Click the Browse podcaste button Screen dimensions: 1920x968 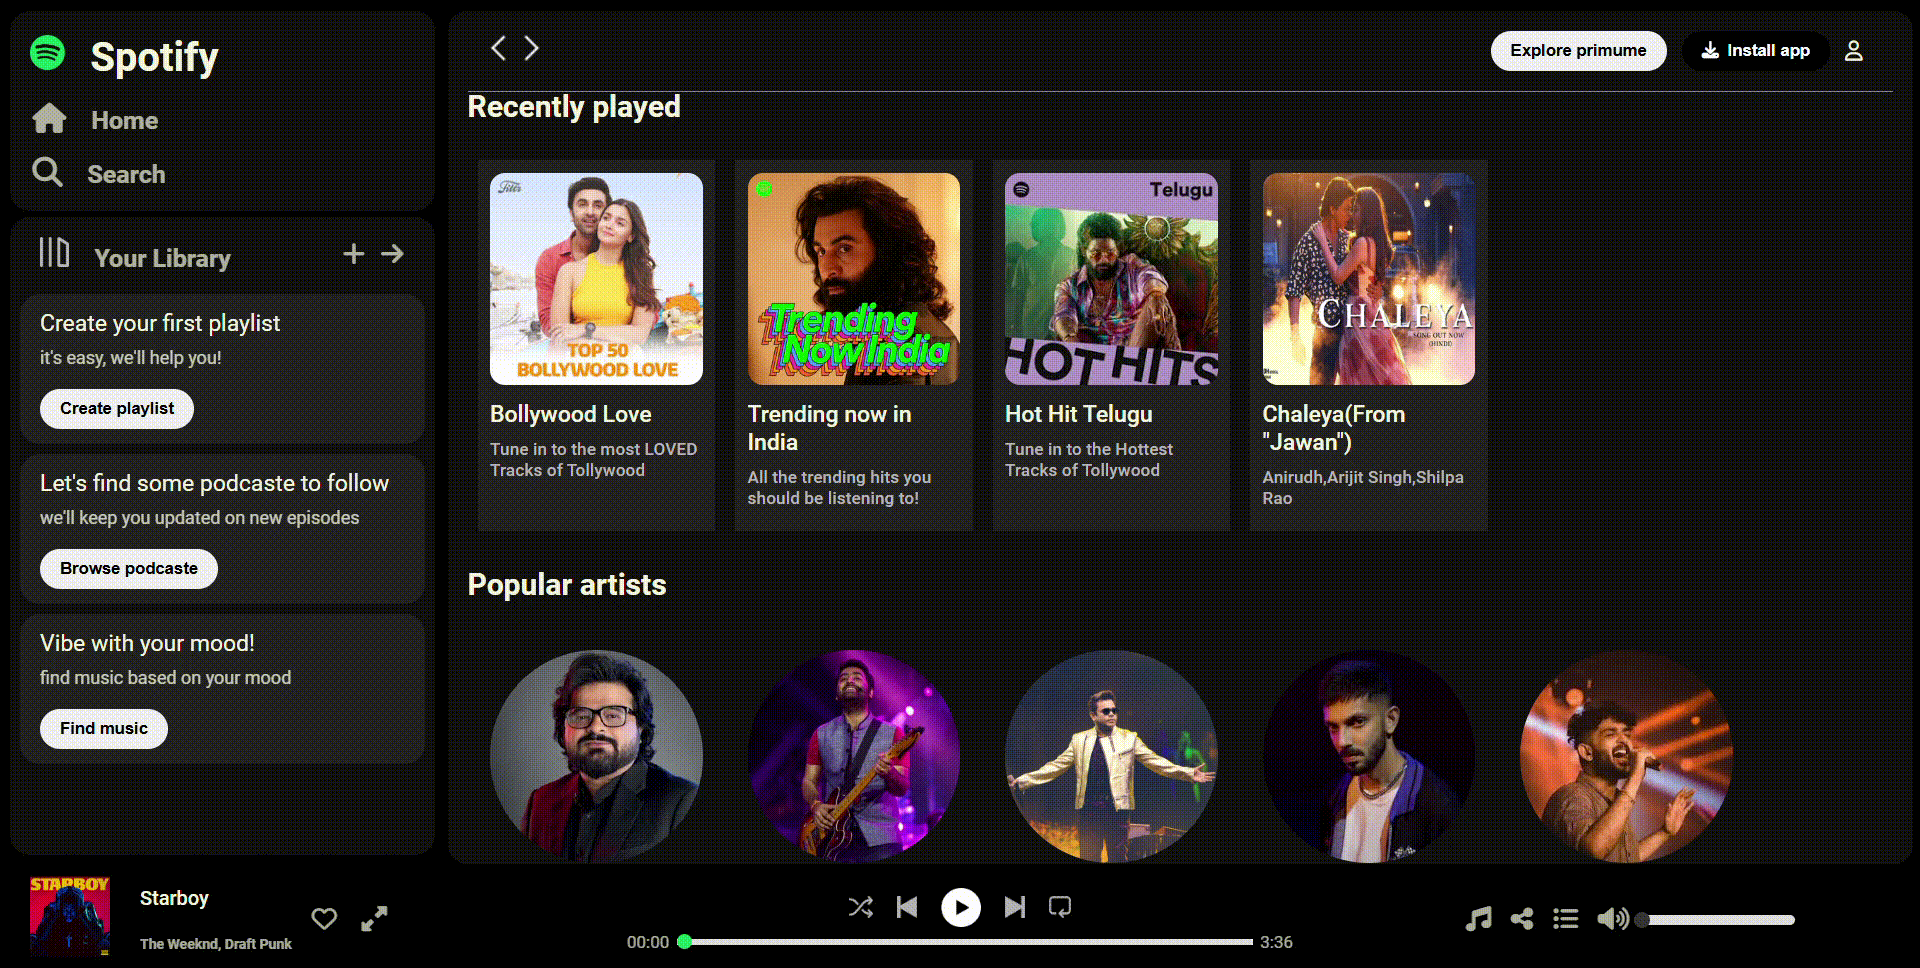(129, 569)
